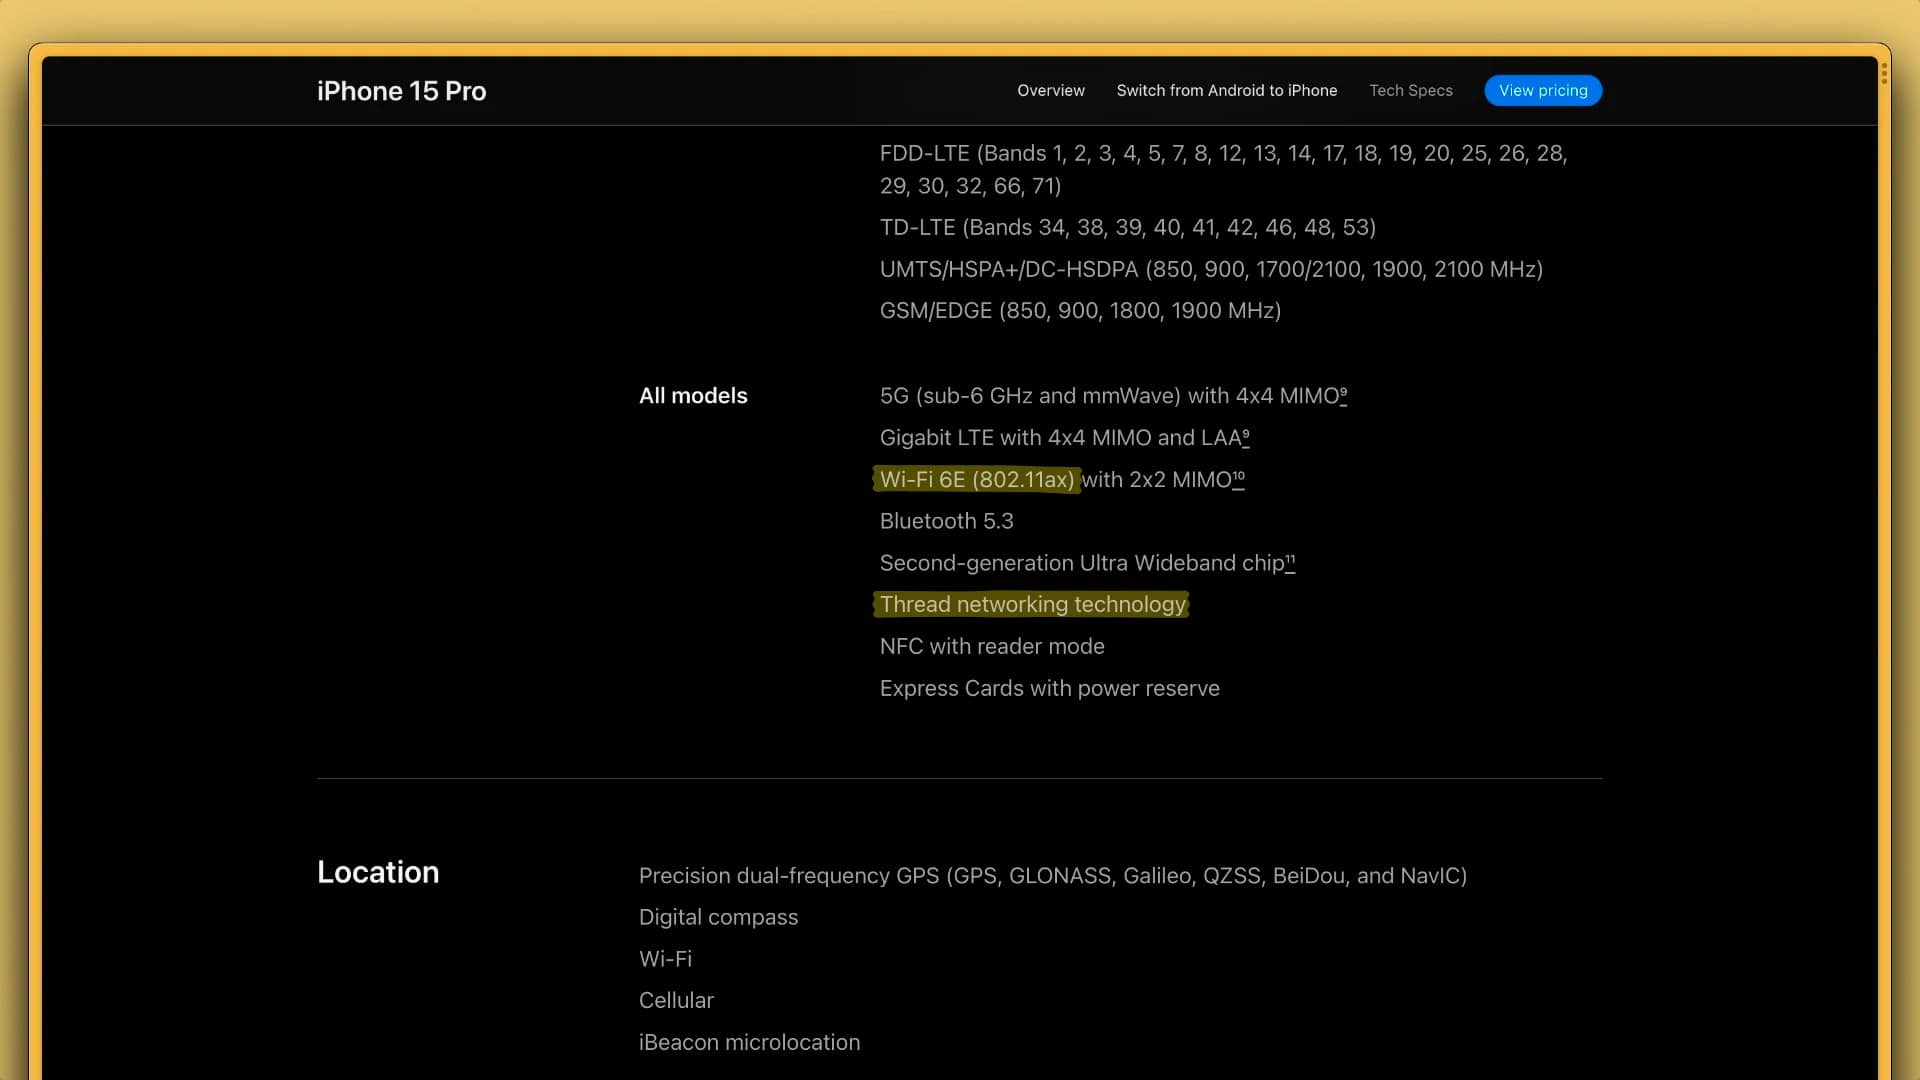Viewport: 1920px width, 1080px height.
Task: Click the View pricing button
Action: click(x=1542, y=91)
